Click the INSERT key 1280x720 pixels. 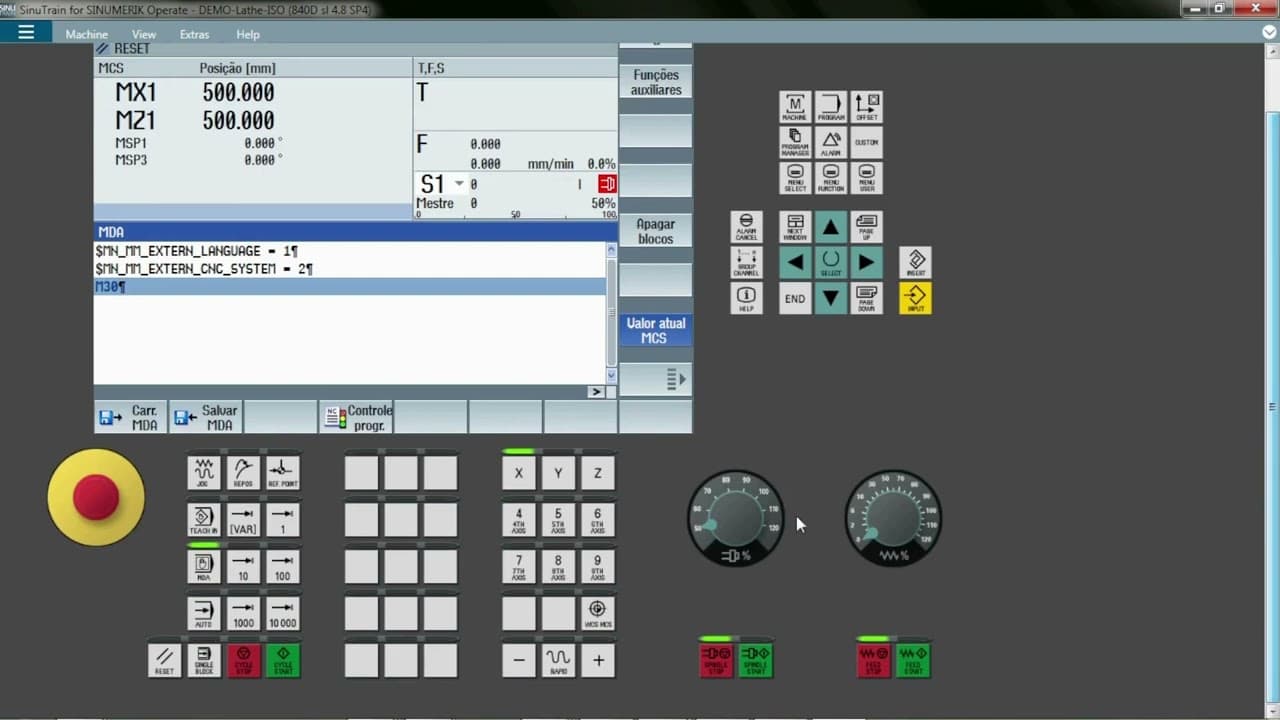pyautogui.click(x=916, y=263)
